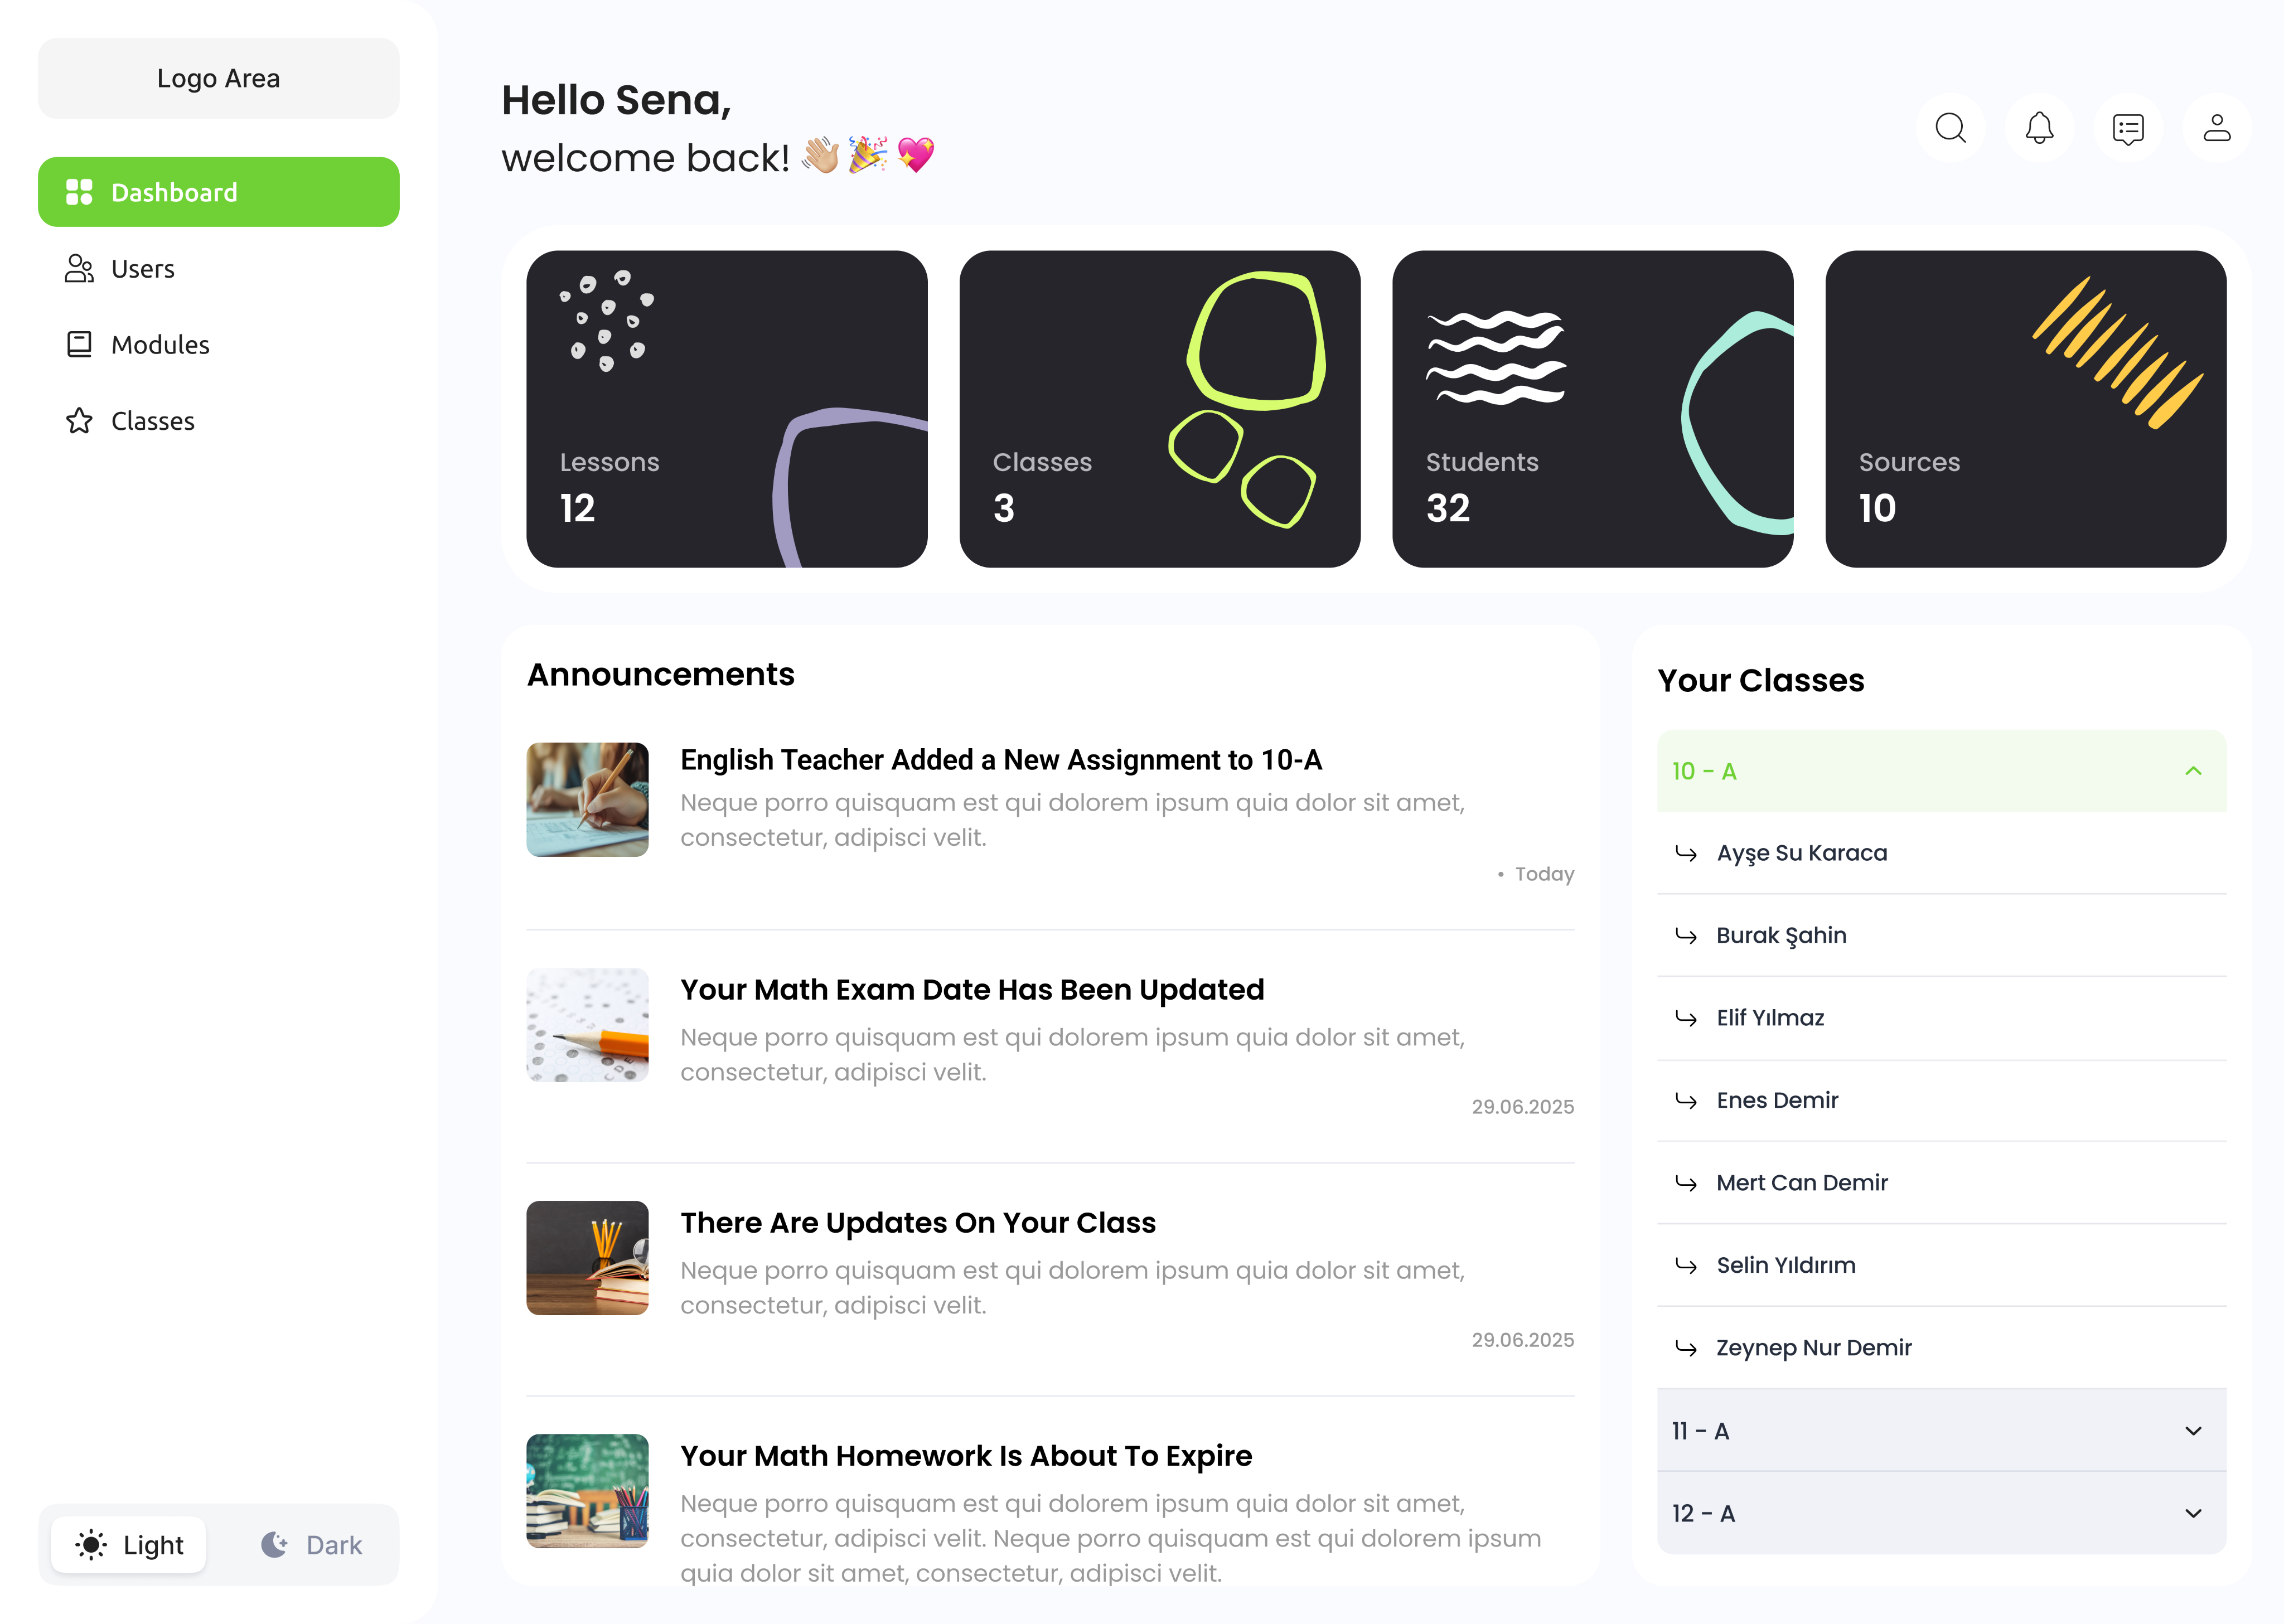Click the Dashboard grid icon
This screenshot has width=2284, height=1624.
point(79,192)
